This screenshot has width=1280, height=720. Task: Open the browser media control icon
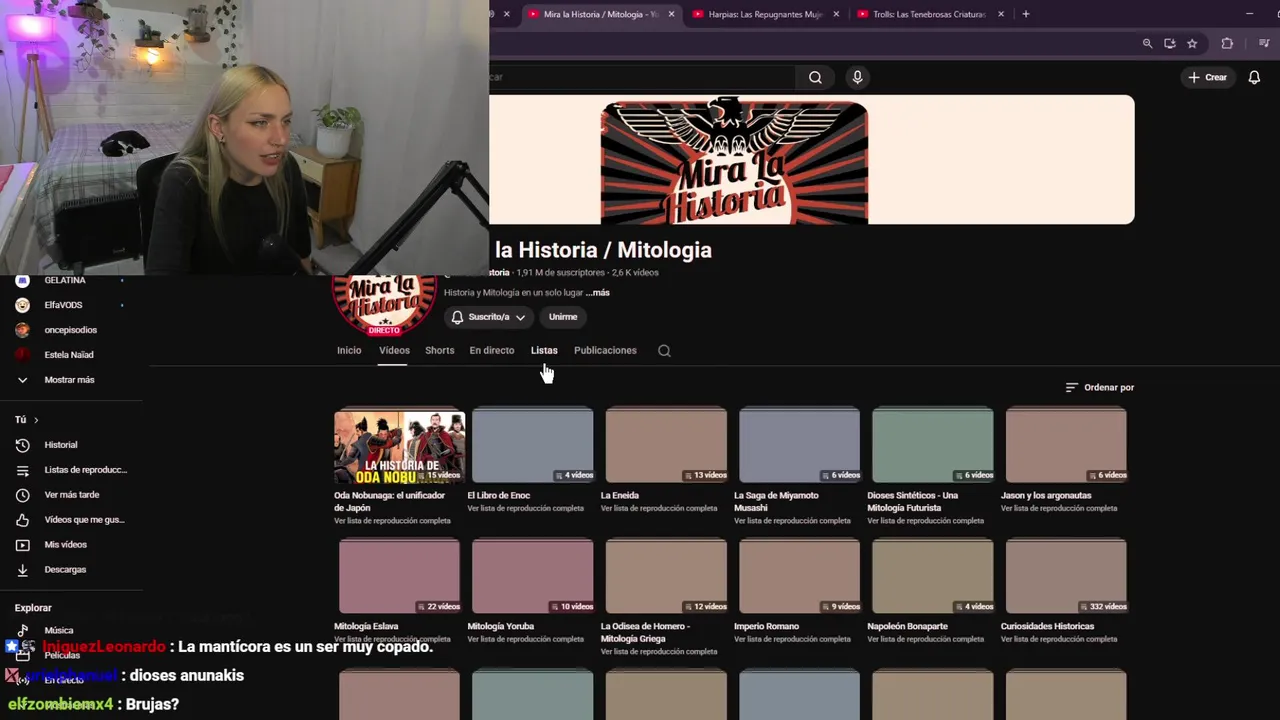pos(1264,43)
